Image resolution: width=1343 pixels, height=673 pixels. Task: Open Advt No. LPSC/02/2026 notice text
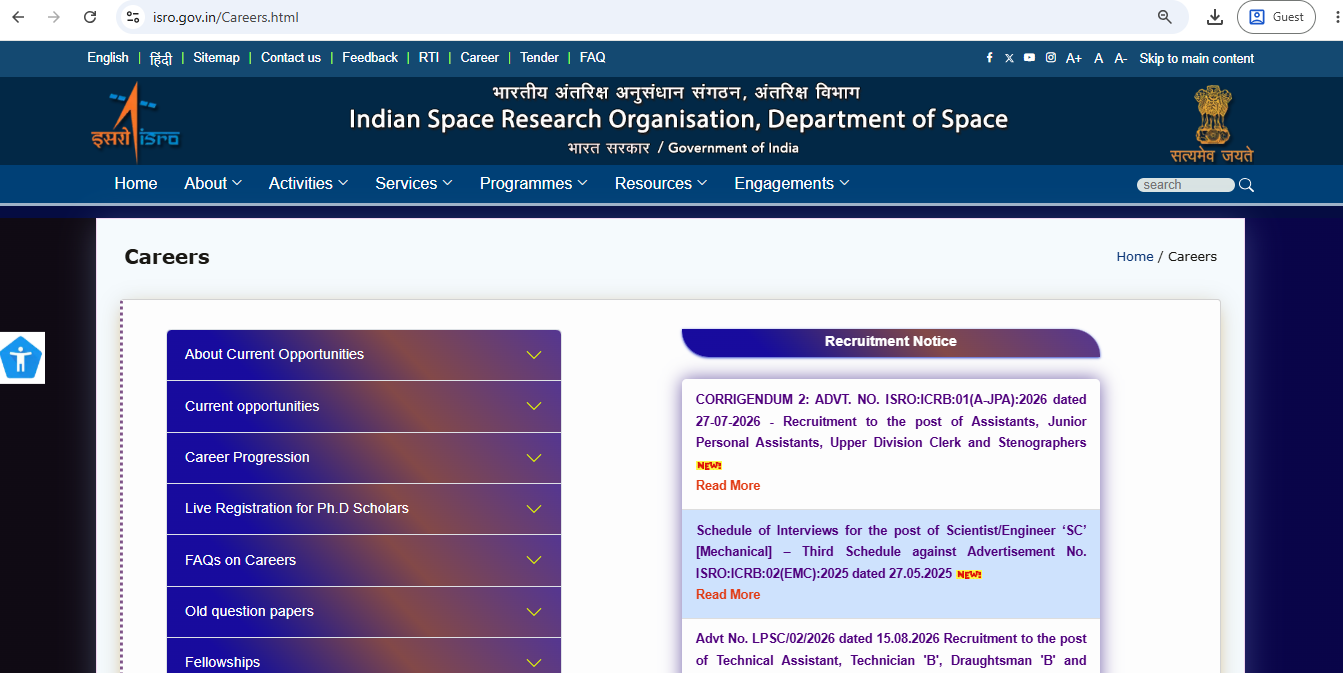[x=891, y=650]
